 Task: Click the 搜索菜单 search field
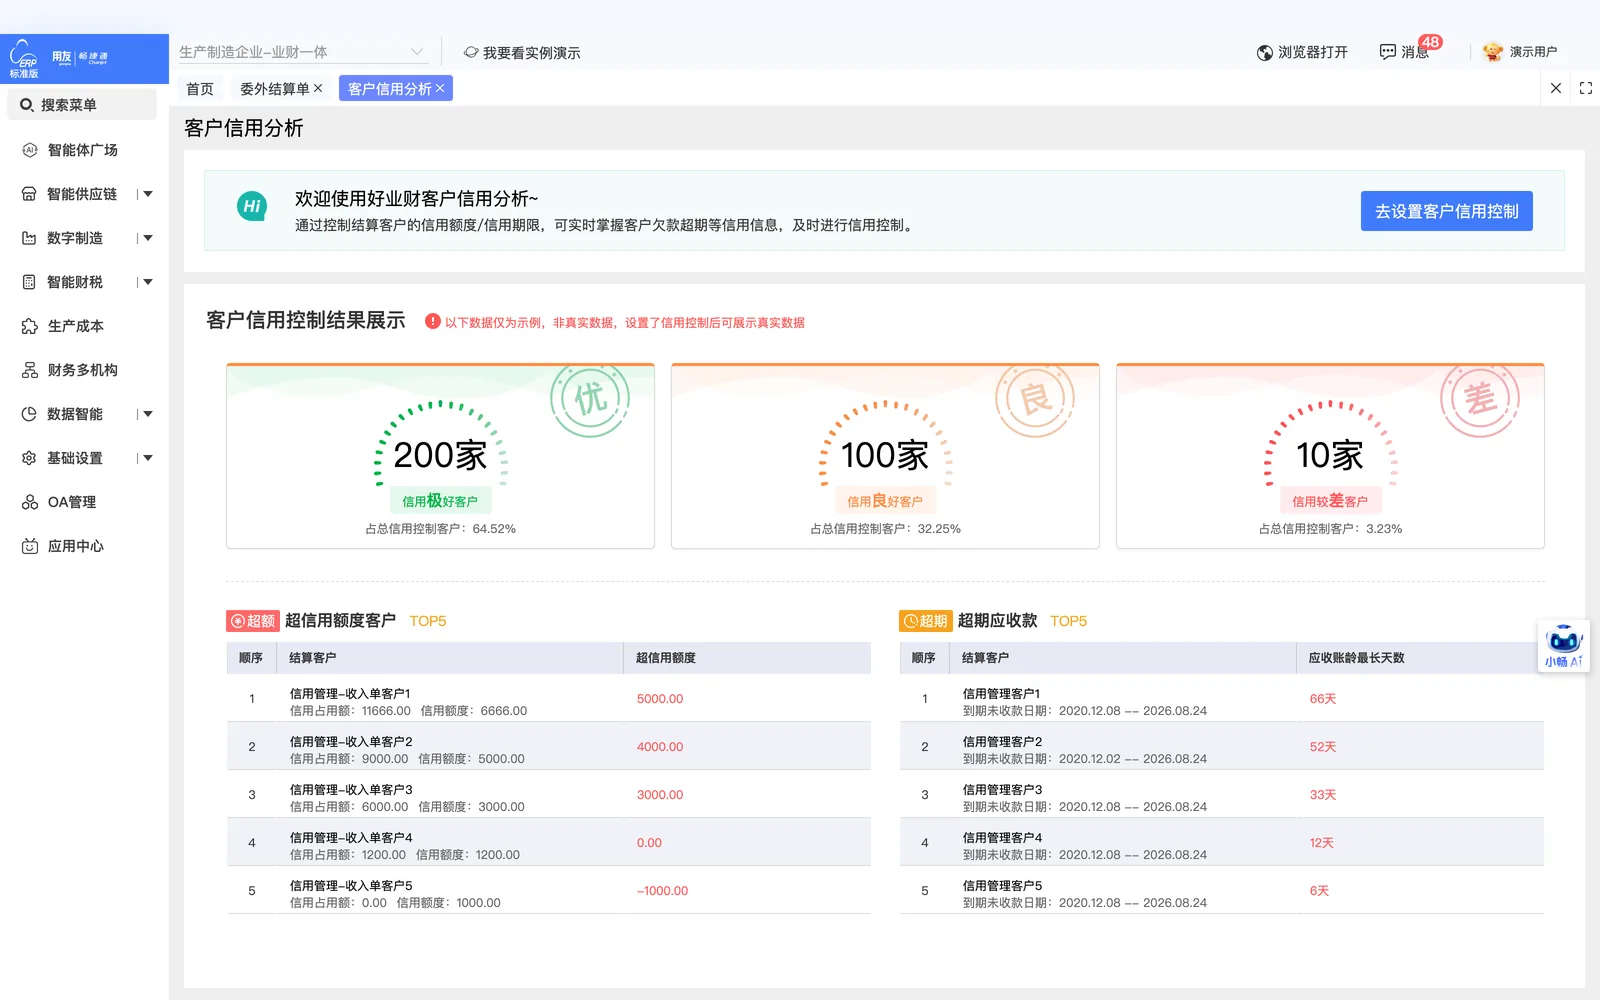tap(82, 105)
